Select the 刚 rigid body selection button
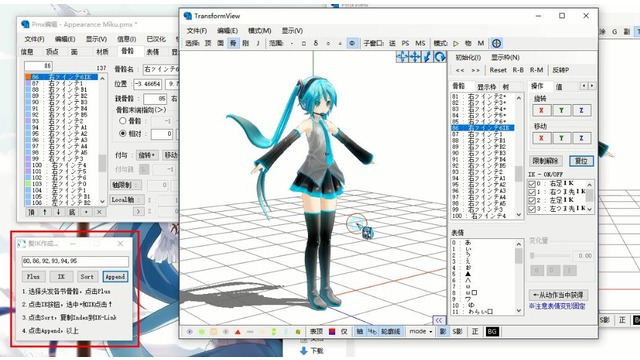The height and width of the screenshot is (360, 640). [245, 43]
